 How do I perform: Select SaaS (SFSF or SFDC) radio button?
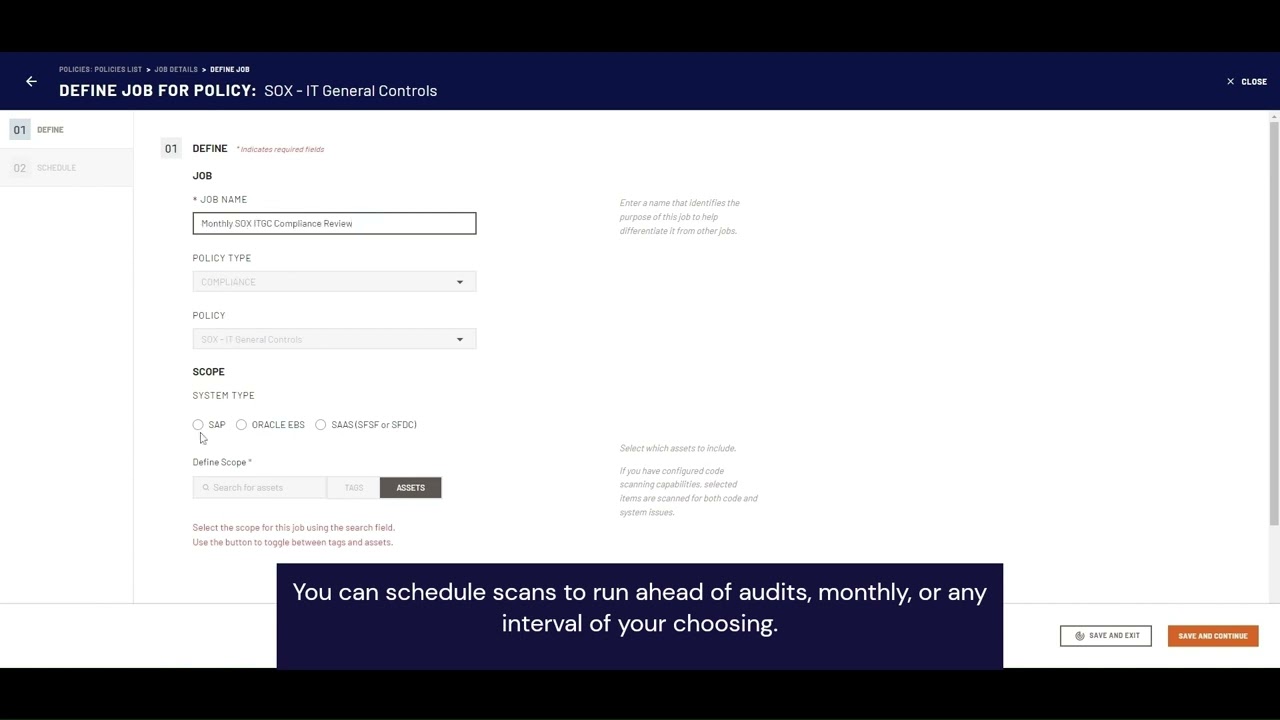320,425
